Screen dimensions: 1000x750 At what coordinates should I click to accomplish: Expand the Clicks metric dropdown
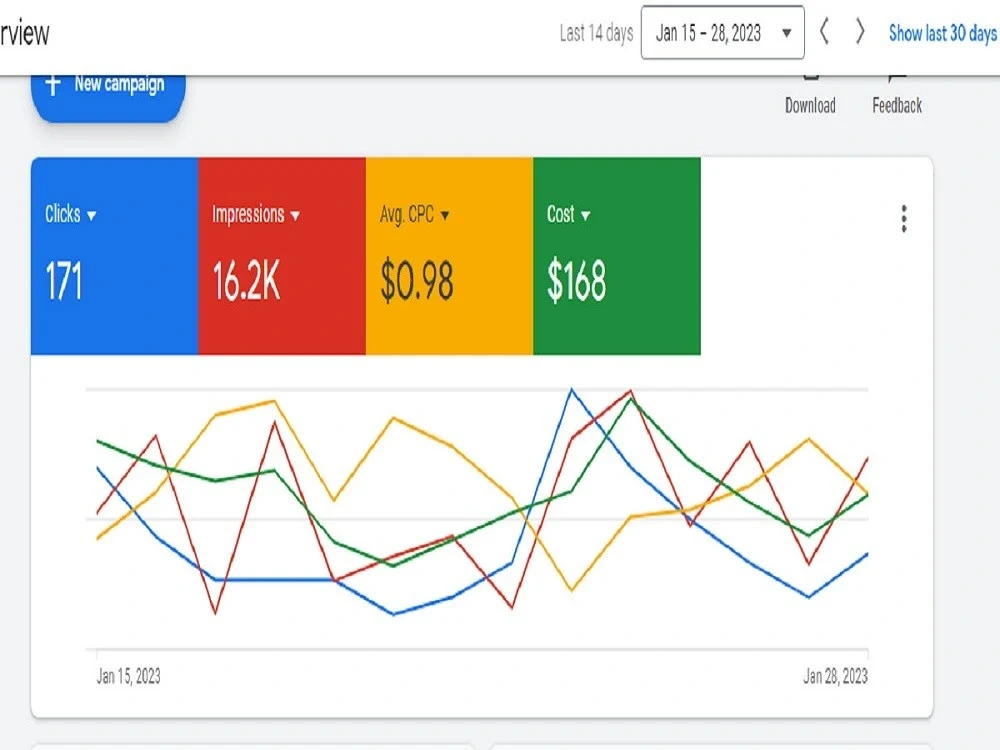[70, 214]
